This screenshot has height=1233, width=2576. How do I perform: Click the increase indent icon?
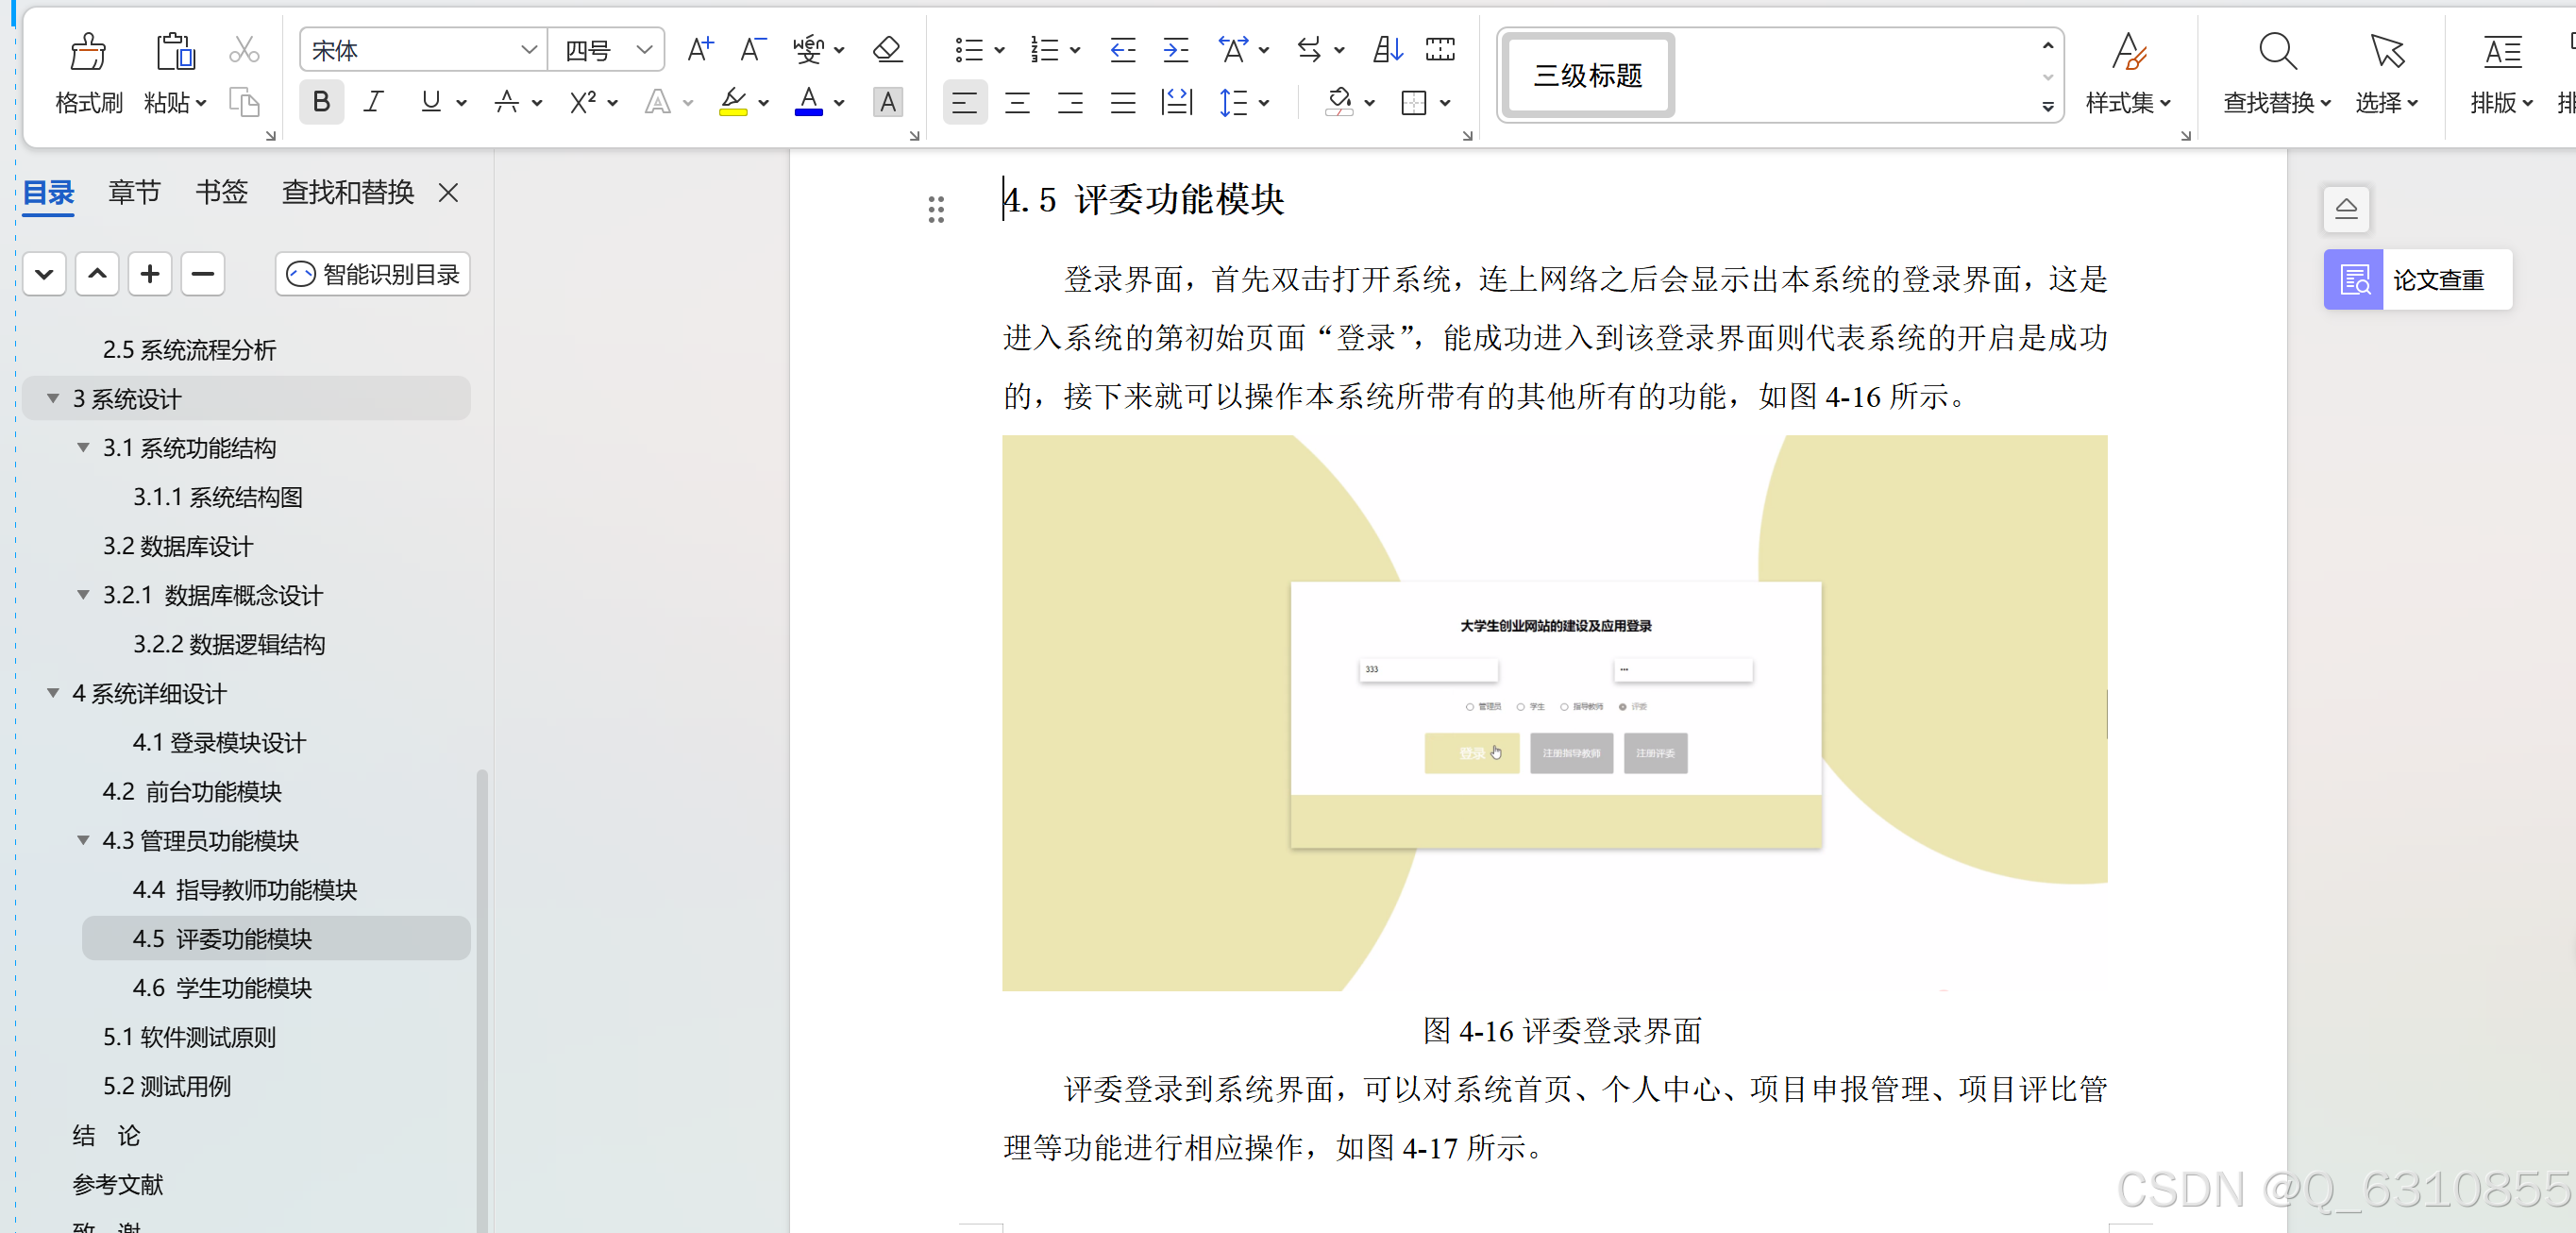click(1176, 49)
